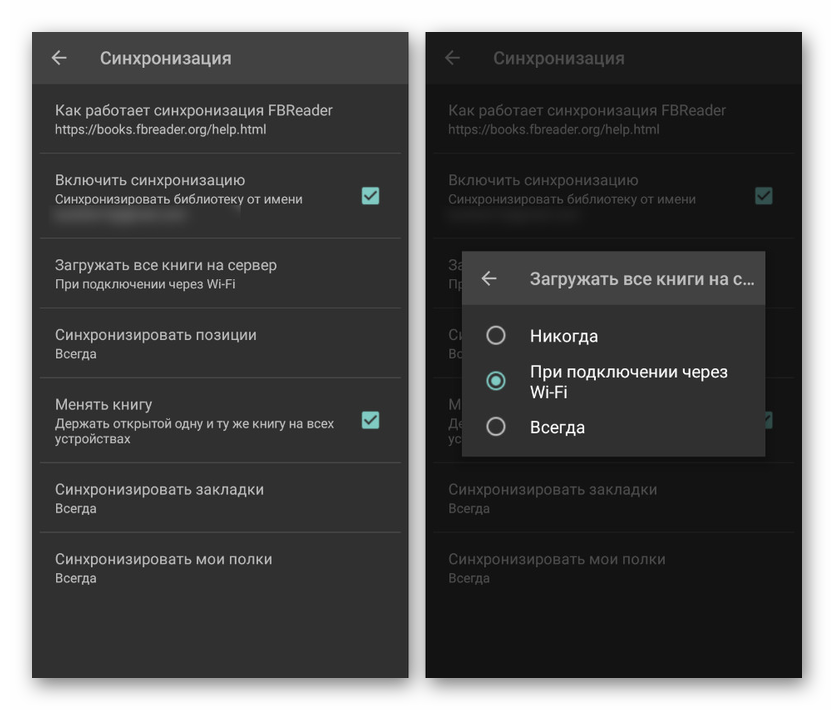The height and width of the screenshot is (710, 834).
Task: Toggle Включить синхронизацию checkbox on left screen
Action: point(370,196)
